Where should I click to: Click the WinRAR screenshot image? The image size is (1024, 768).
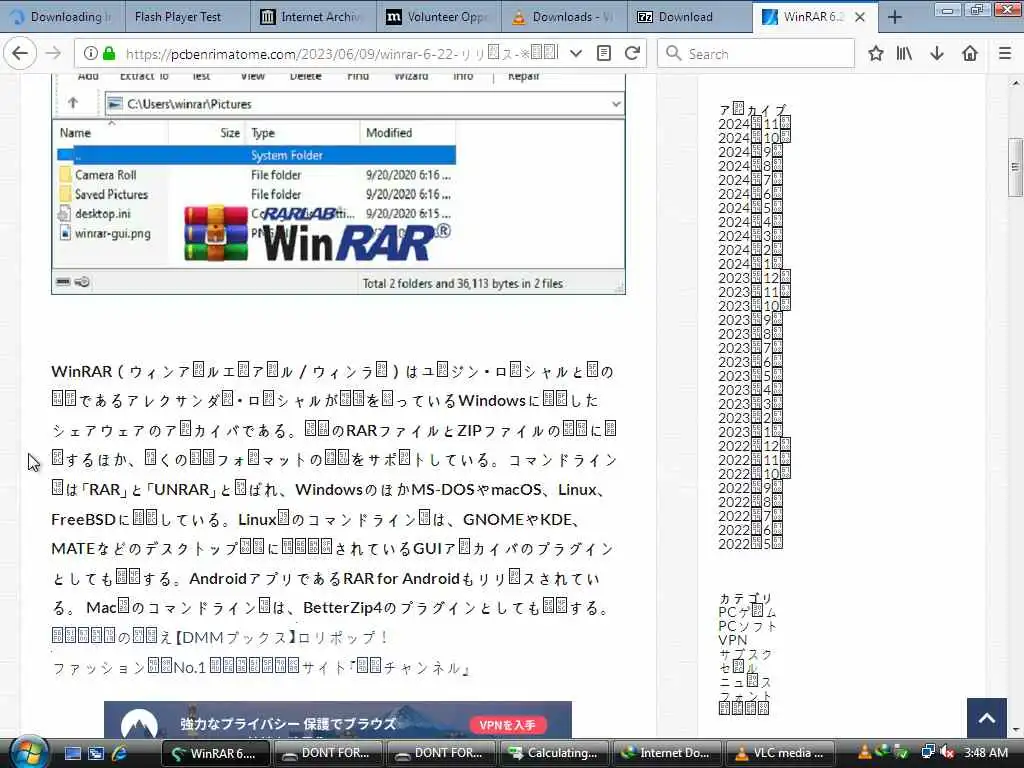[x=338, y=184]
